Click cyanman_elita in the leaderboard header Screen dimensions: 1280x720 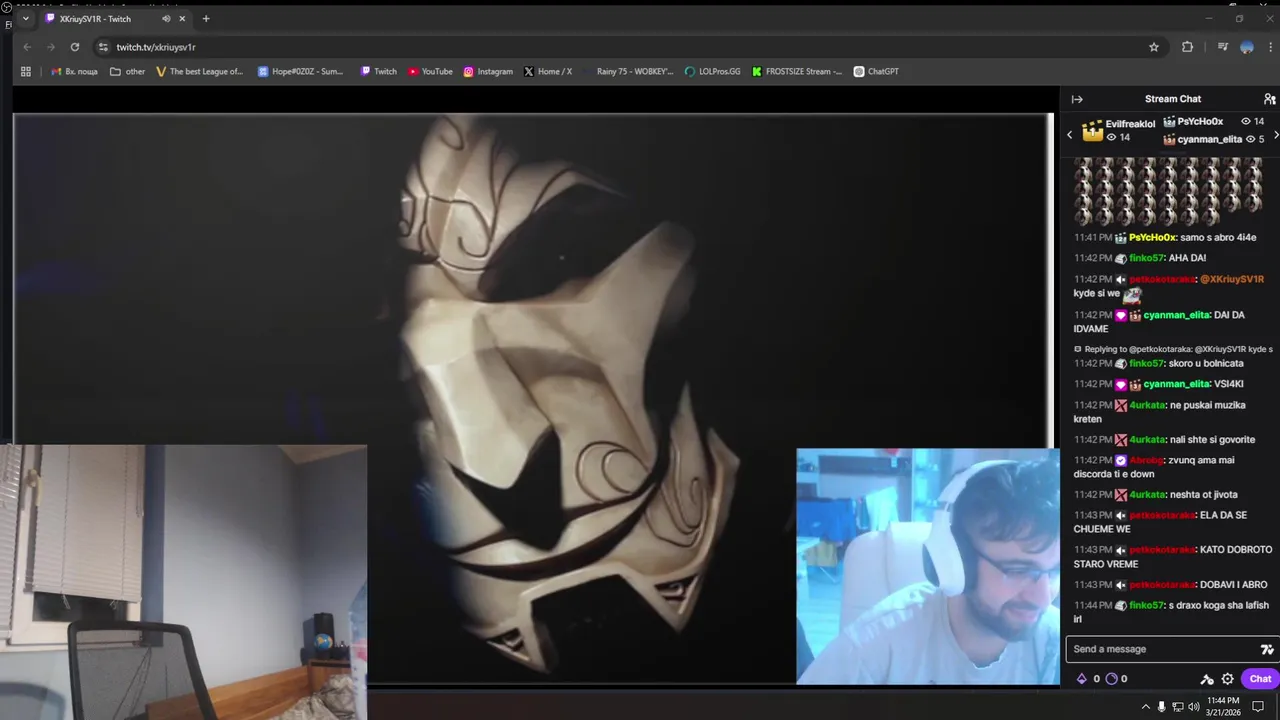point(1210,140)
